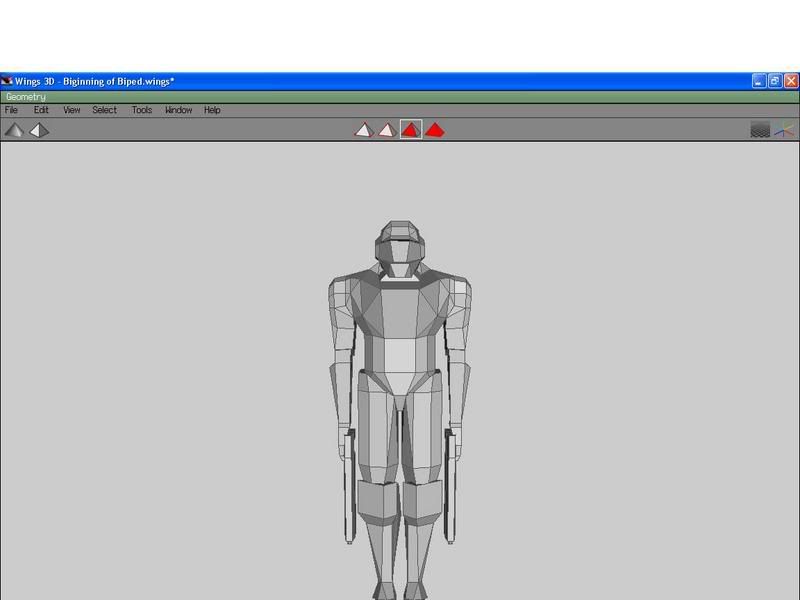Open the View menu
800x600 pixels.
click(x=71, y=110)
